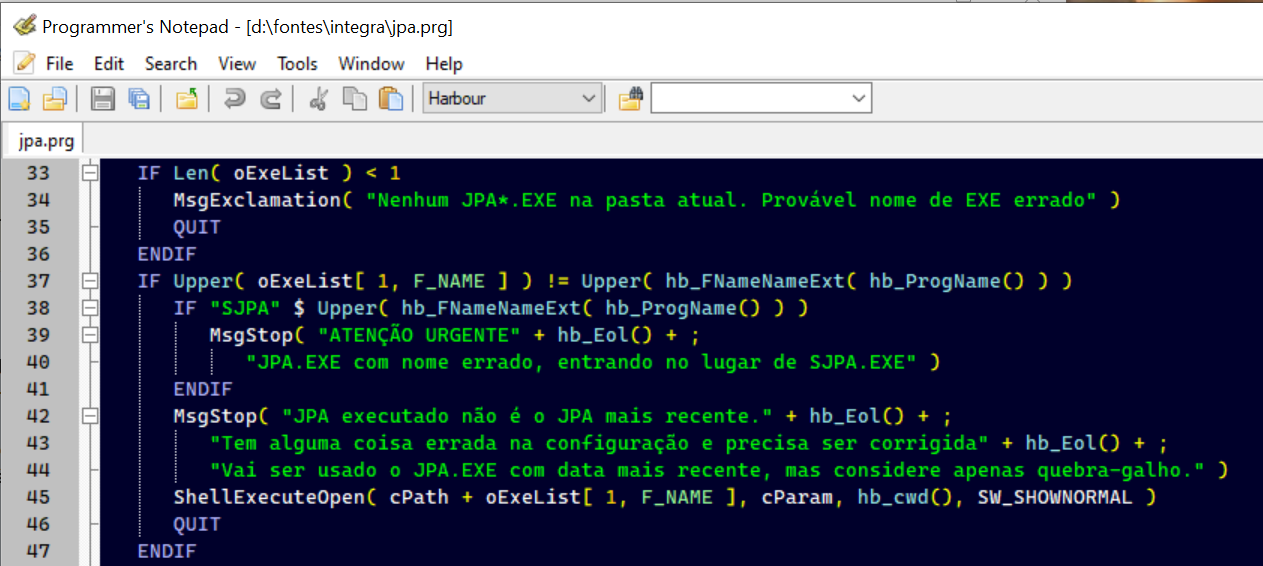Click line number 40 in the margin

click(38, 362)
